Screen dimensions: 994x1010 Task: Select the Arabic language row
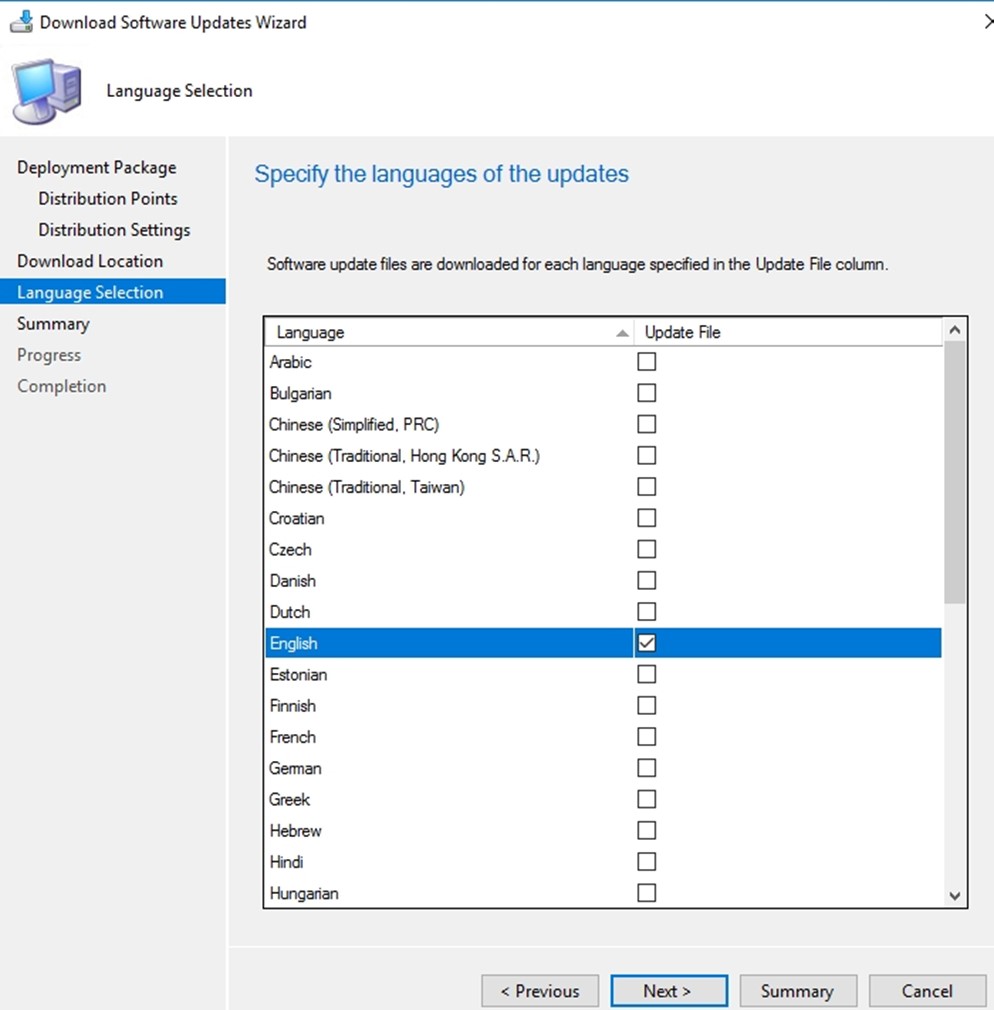coord(603,361)
